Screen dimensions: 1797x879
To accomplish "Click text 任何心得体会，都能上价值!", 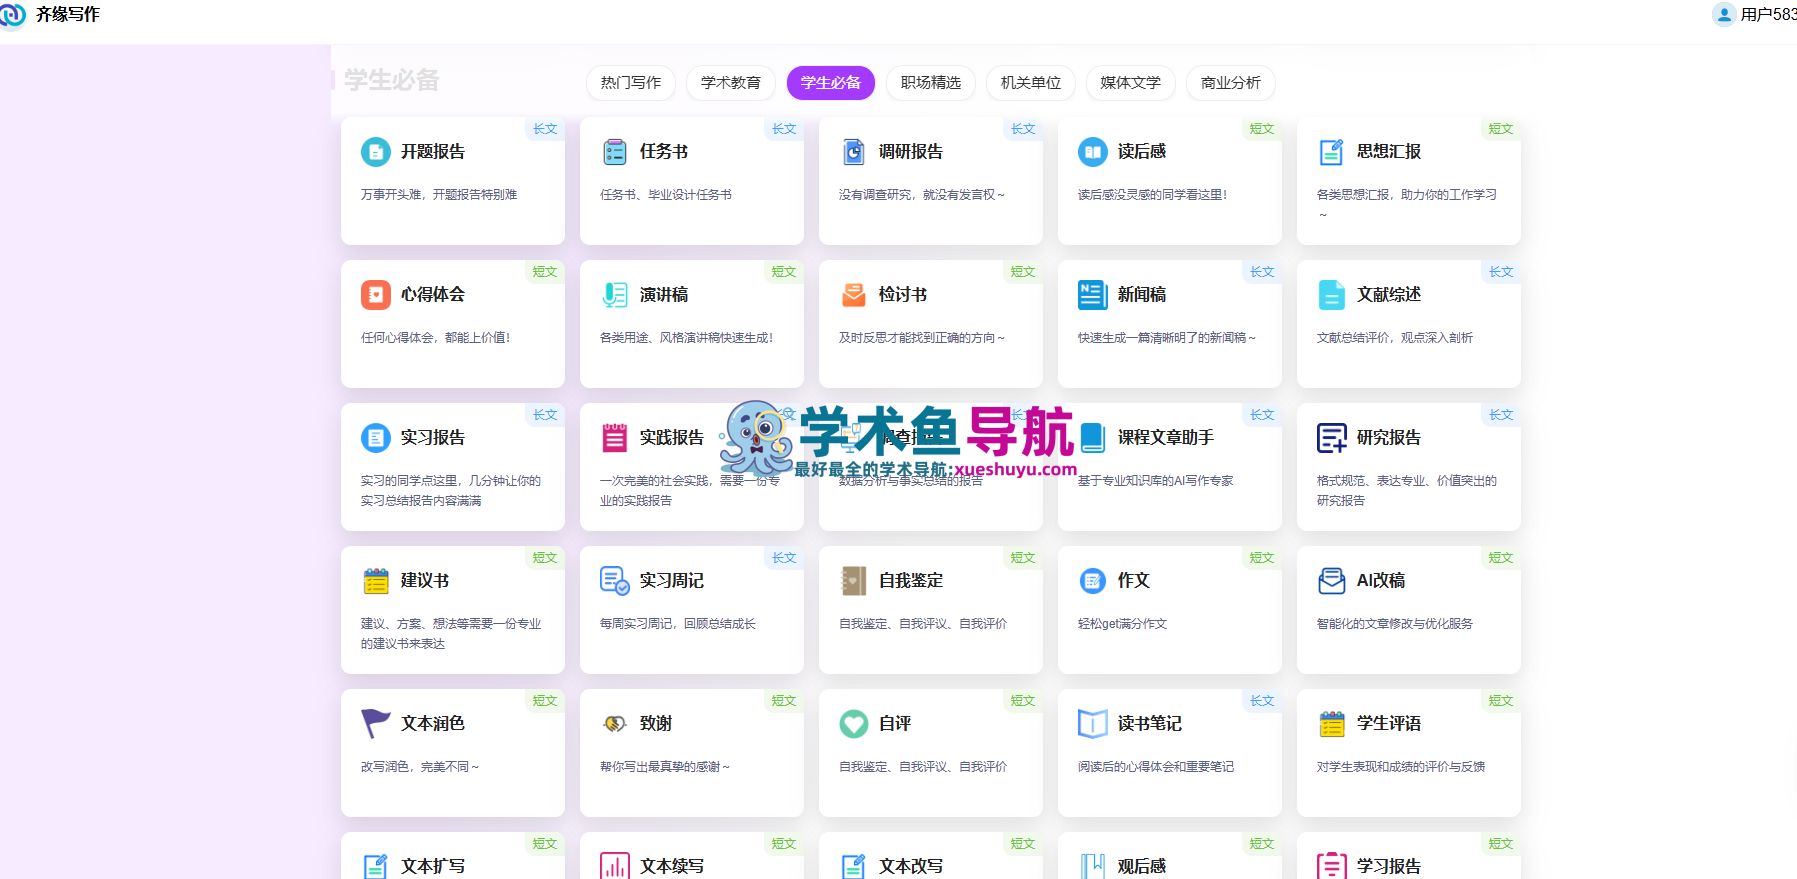I will pos(435,338).
